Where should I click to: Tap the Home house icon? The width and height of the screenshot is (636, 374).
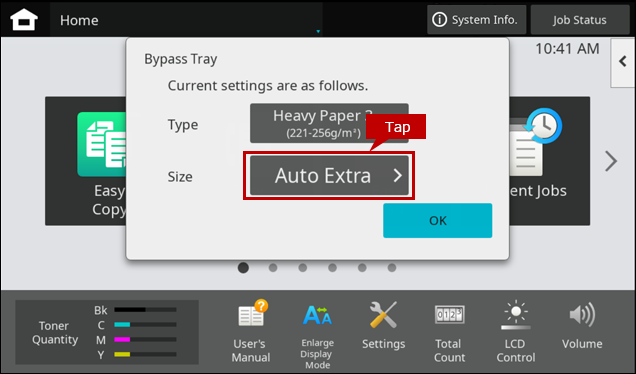click(24, 19)
